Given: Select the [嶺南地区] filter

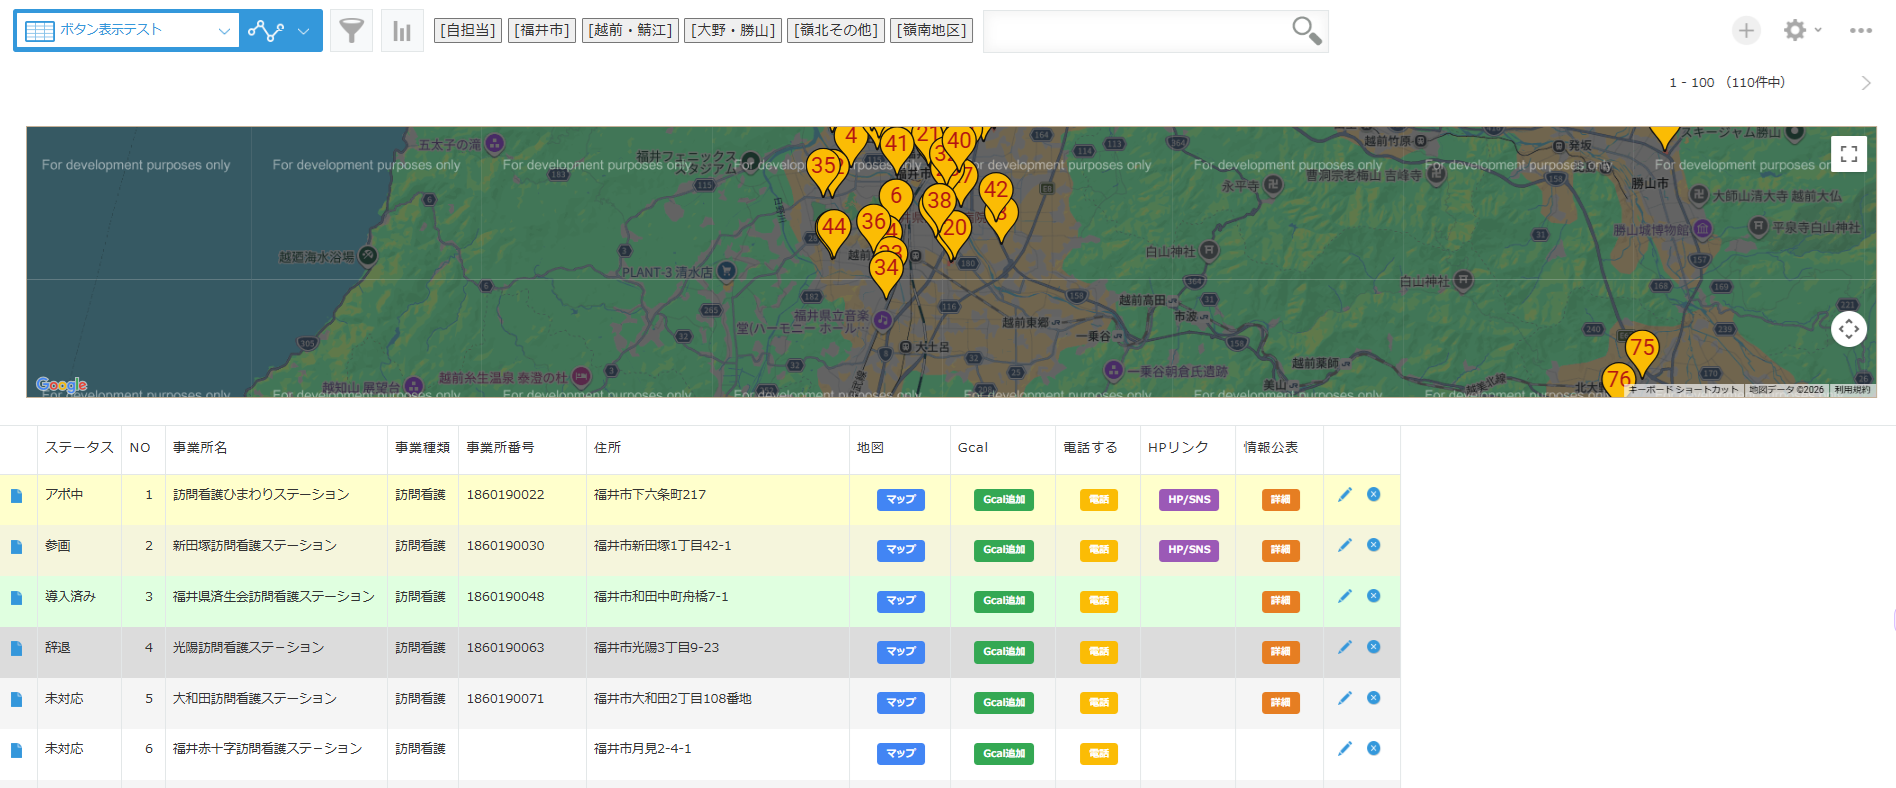Looking at the screenshot, I should click(932, 31).
